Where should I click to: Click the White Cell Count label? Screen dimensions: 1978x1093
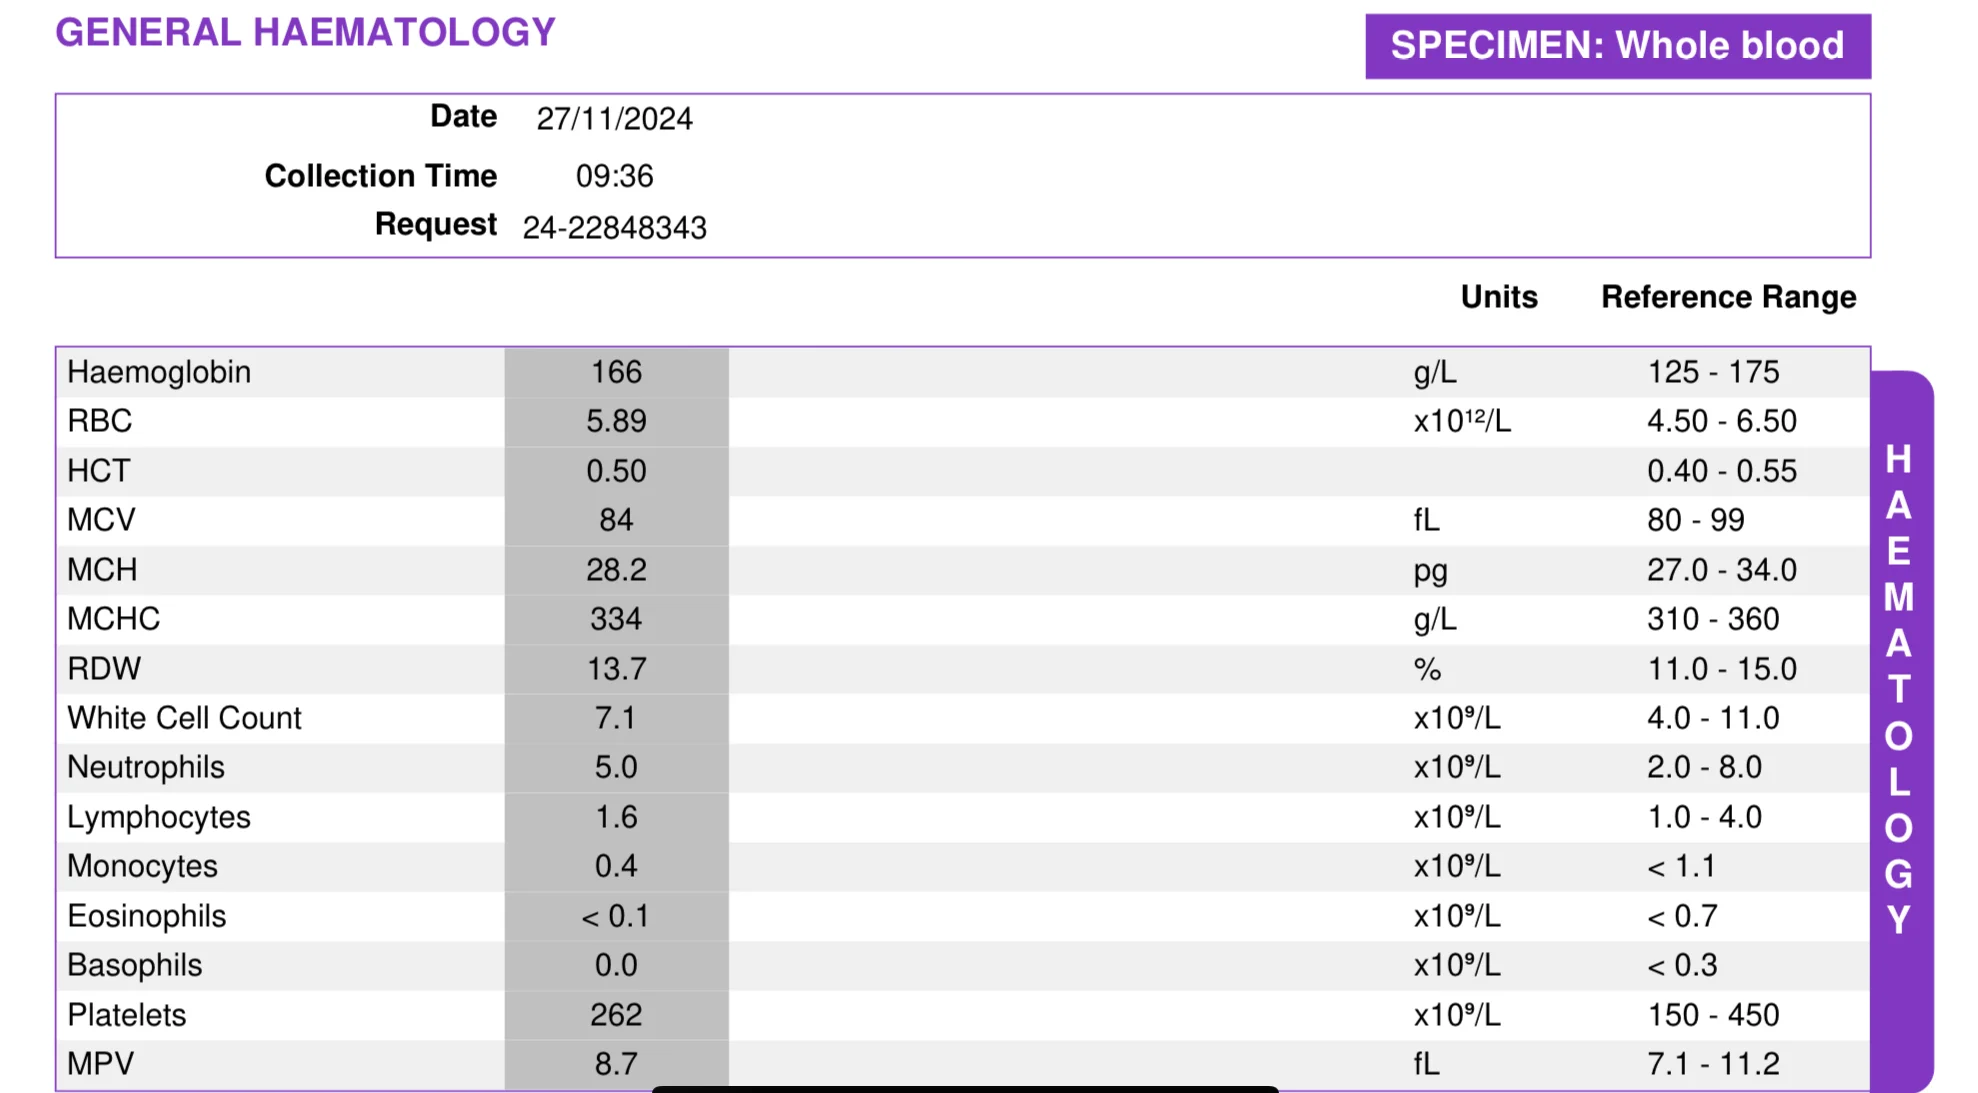[x=184, y=718]
